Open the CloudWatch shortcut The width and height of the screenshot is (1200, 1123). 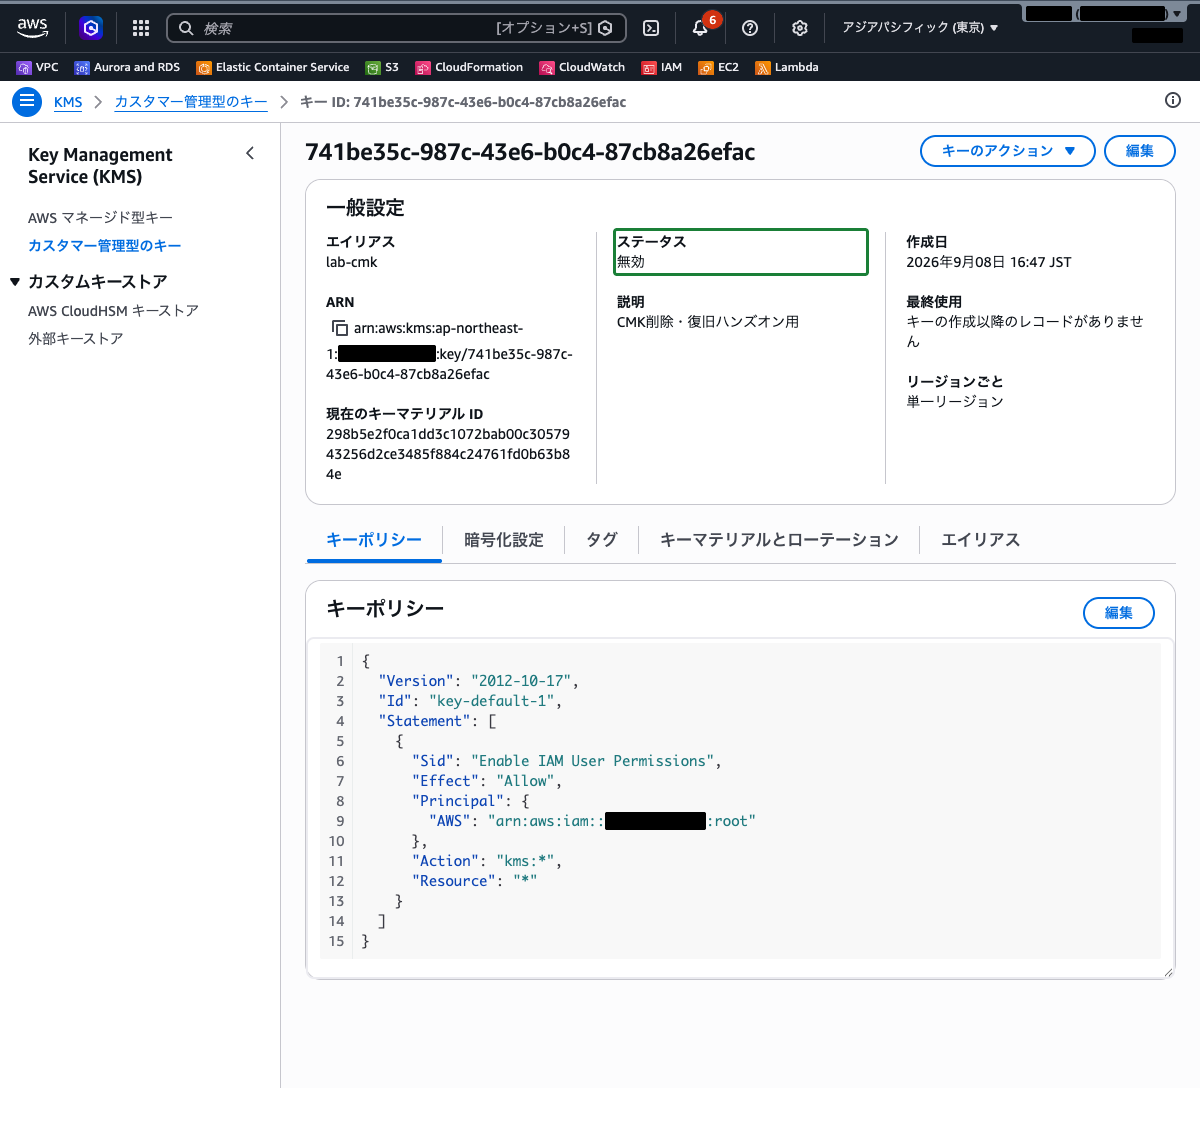tap(582, 67)
